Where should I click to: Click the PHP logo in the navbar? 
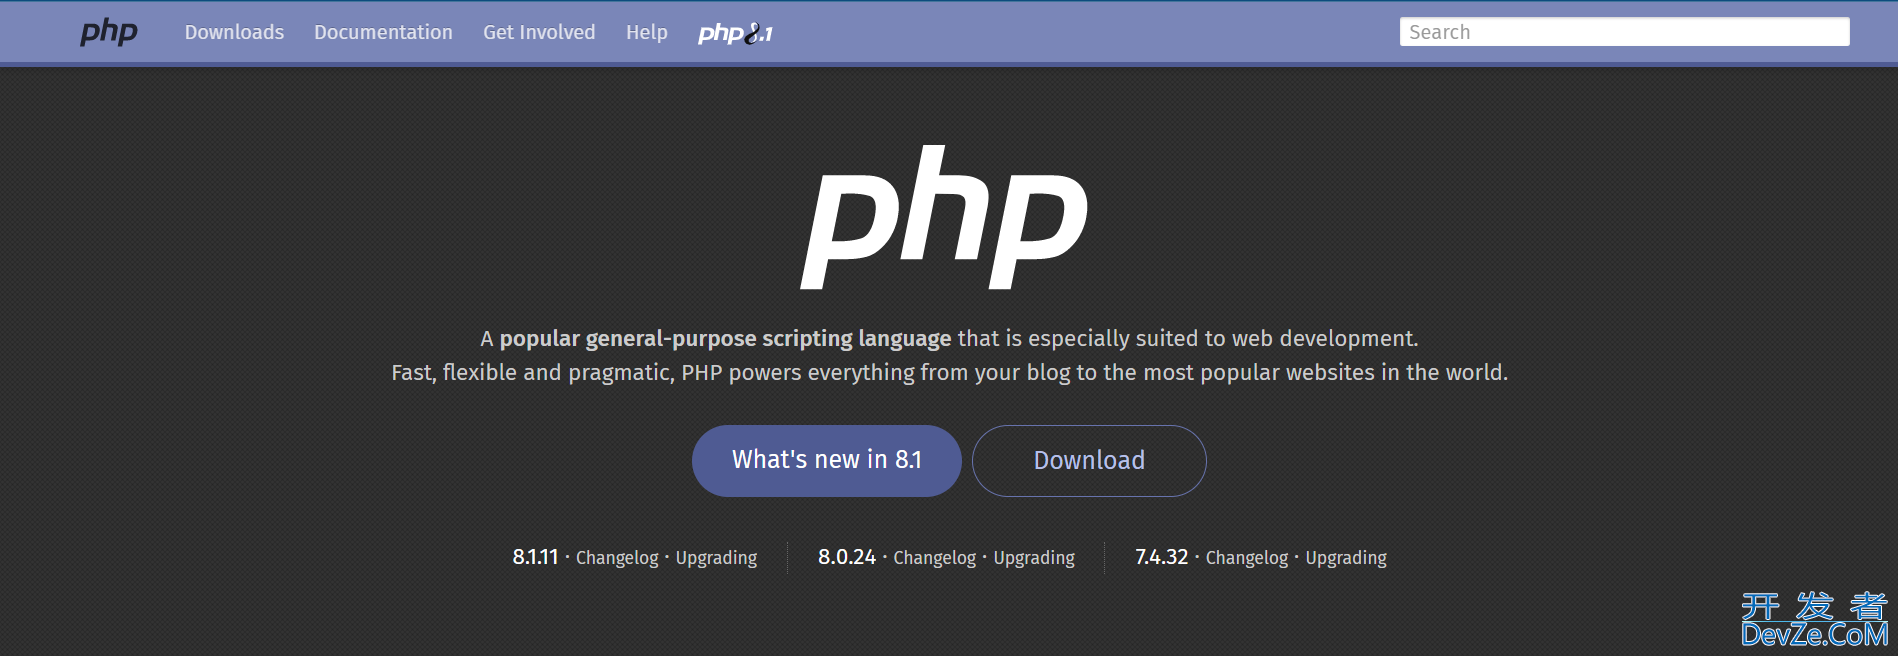coord(109,32)
